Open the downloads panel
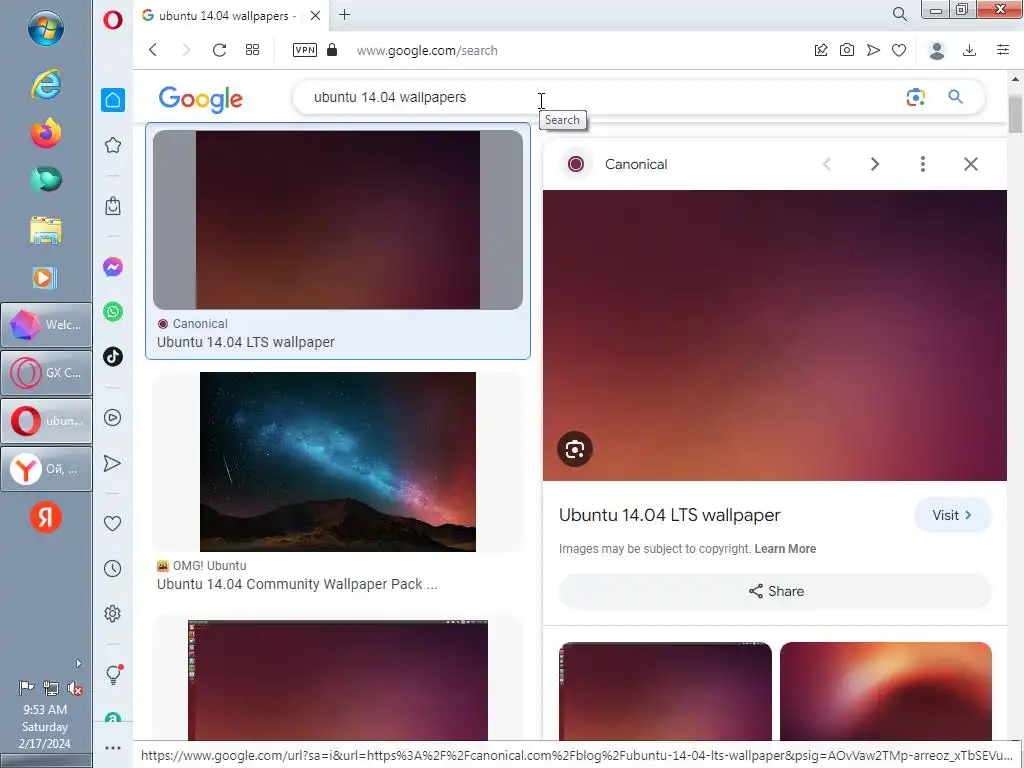The height and width of the screenshot is (768, 1024). coord(970,50)
